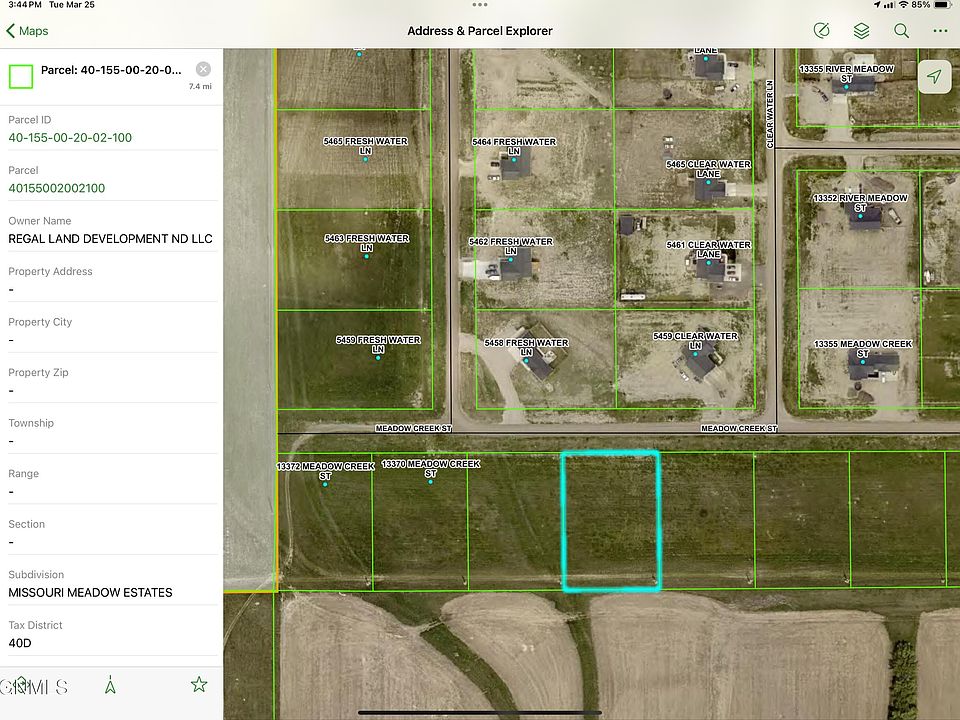The width and height of the screenshot is (960, 720).
Task: Tap the 13355 RIVER MEADOW ST address label
Action: pyautogui.click(x=847, y=73)
